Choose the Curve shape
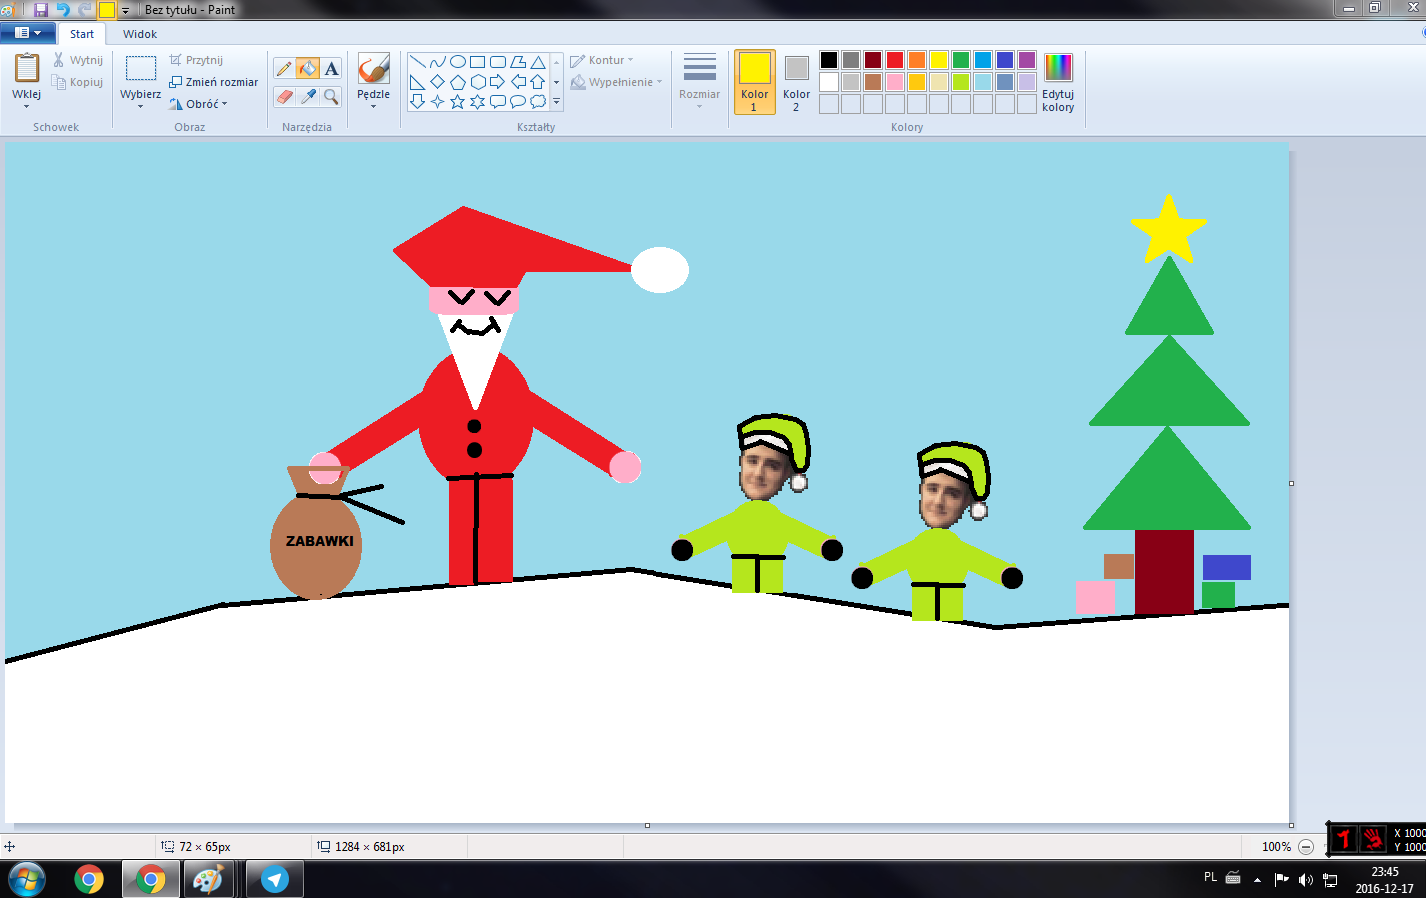 (438, 62)
